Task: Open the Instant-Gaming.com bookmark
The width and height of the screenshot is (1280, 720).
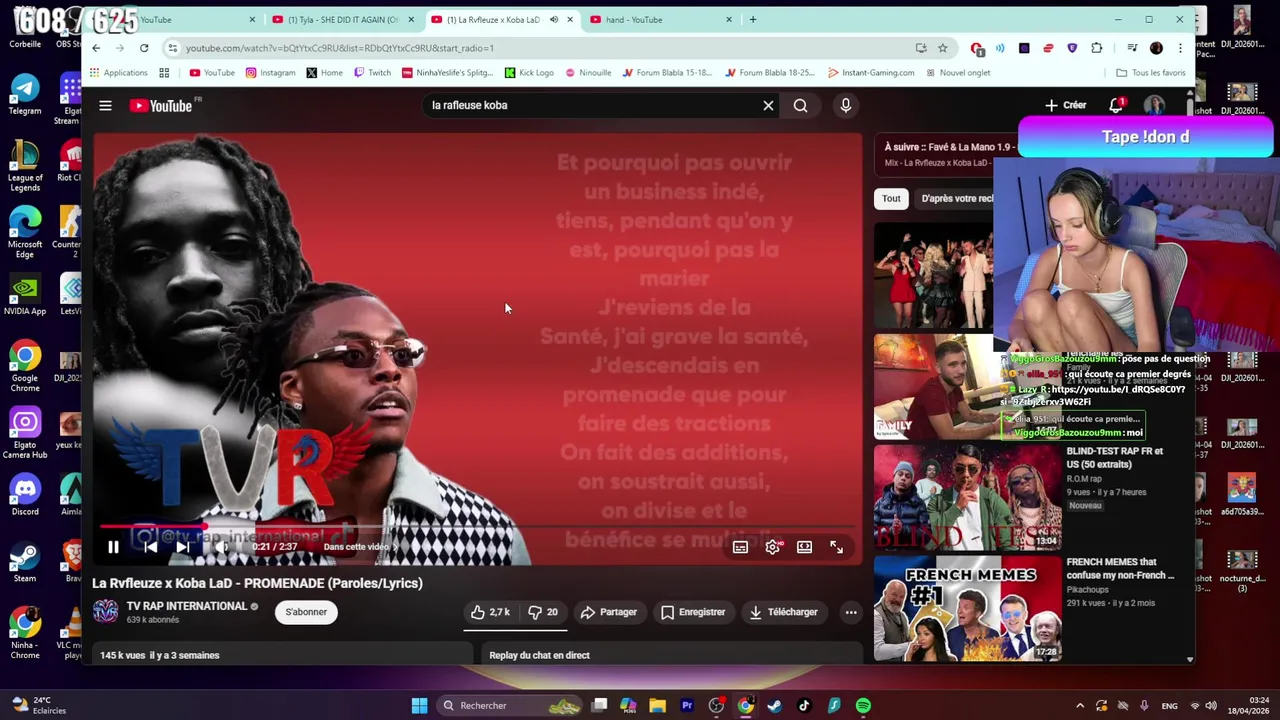Action: [x=870, y=73]
